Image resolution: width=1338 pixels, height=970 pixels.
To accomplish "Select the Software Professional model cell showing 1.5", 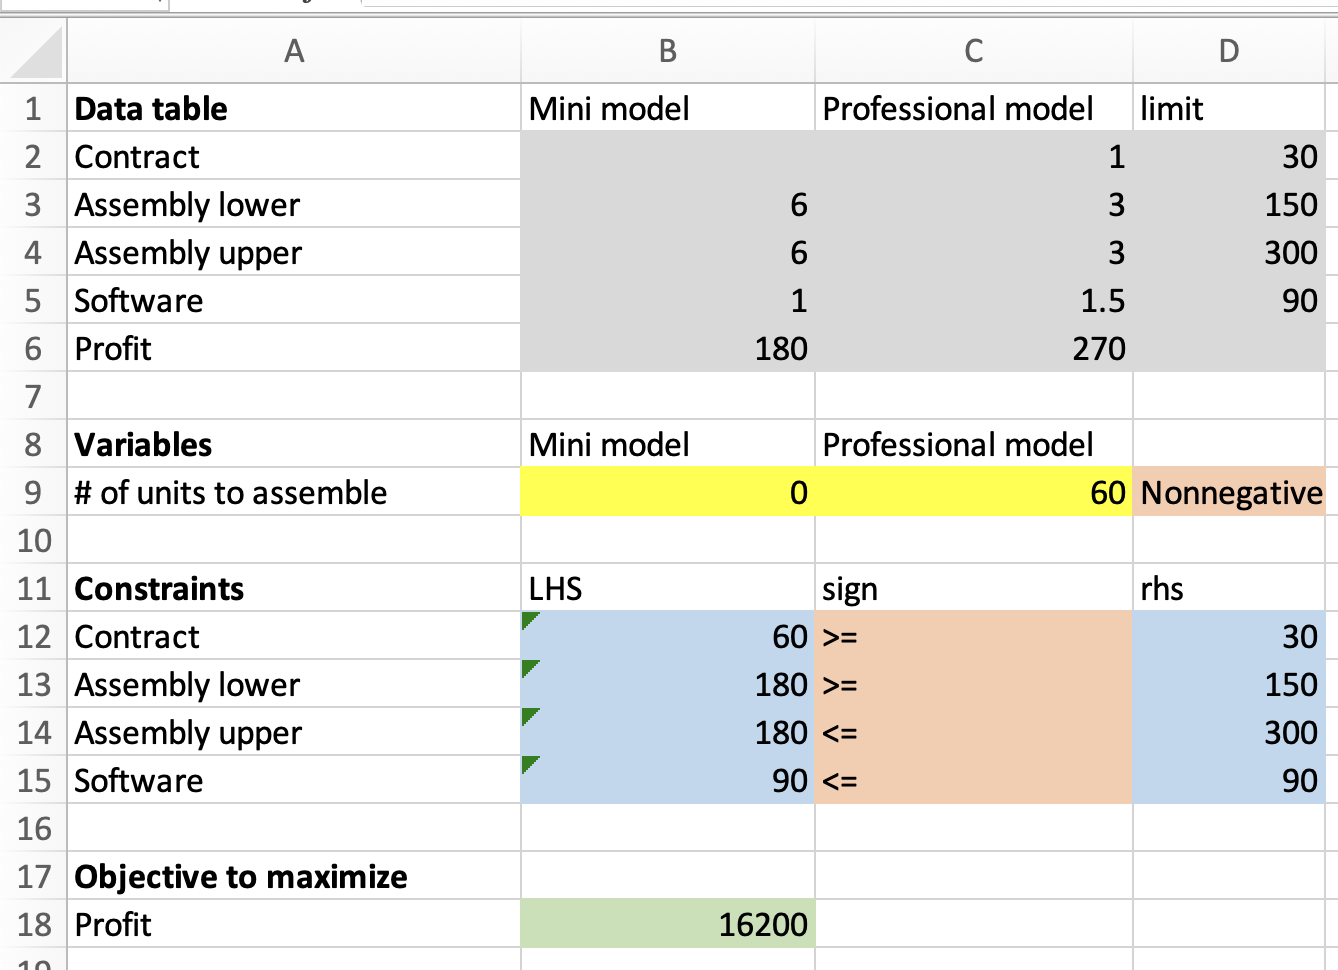I will pos(973,301).
